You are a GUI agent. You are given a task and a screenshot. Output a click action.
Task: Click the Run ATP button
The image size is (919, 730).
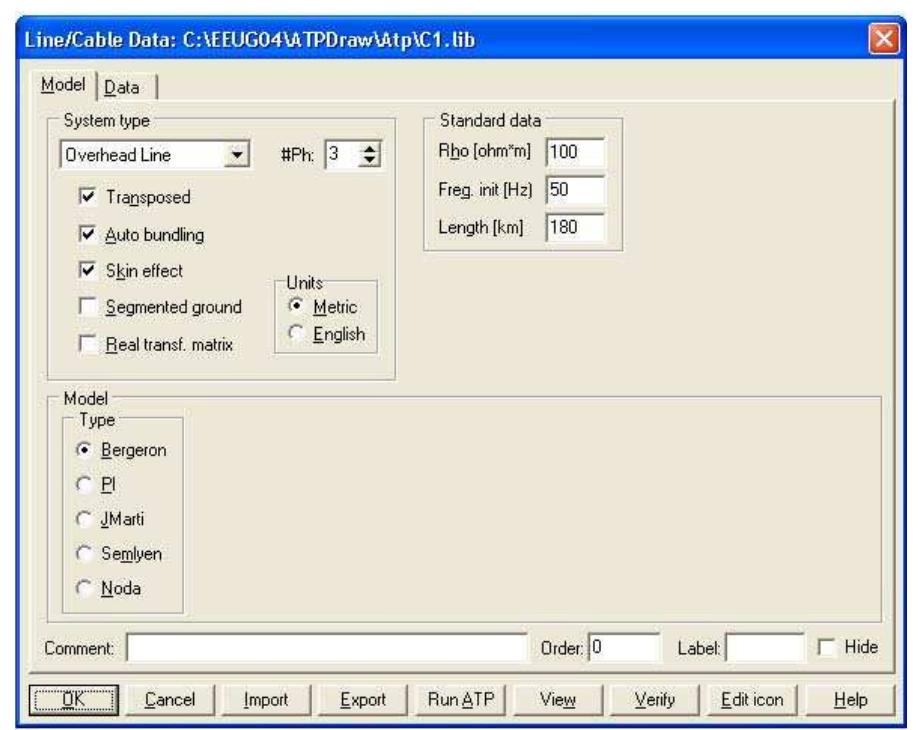(461, 700)
